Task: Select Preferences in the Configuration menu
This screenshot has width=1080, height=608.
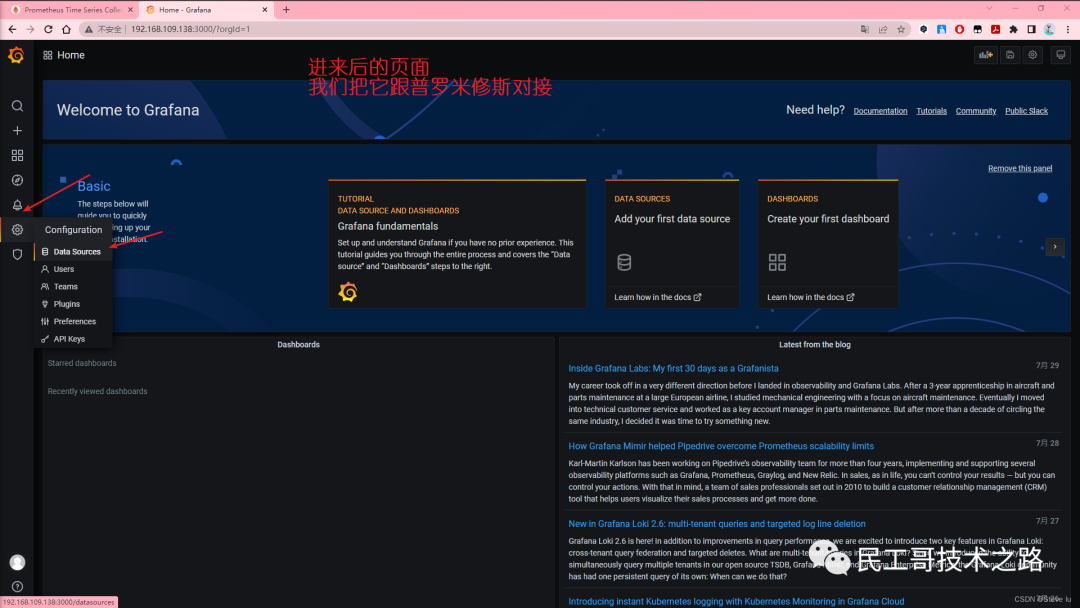Action: (x=73, y=322)
